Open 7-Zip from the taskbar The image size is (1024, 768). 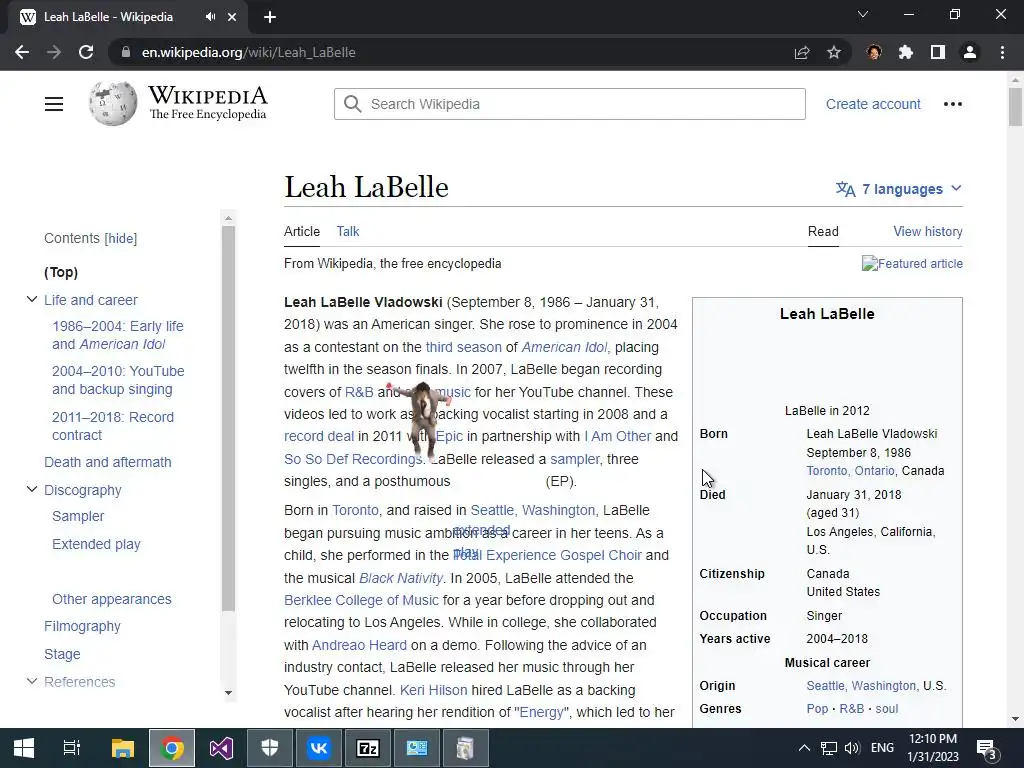(368, 748)
